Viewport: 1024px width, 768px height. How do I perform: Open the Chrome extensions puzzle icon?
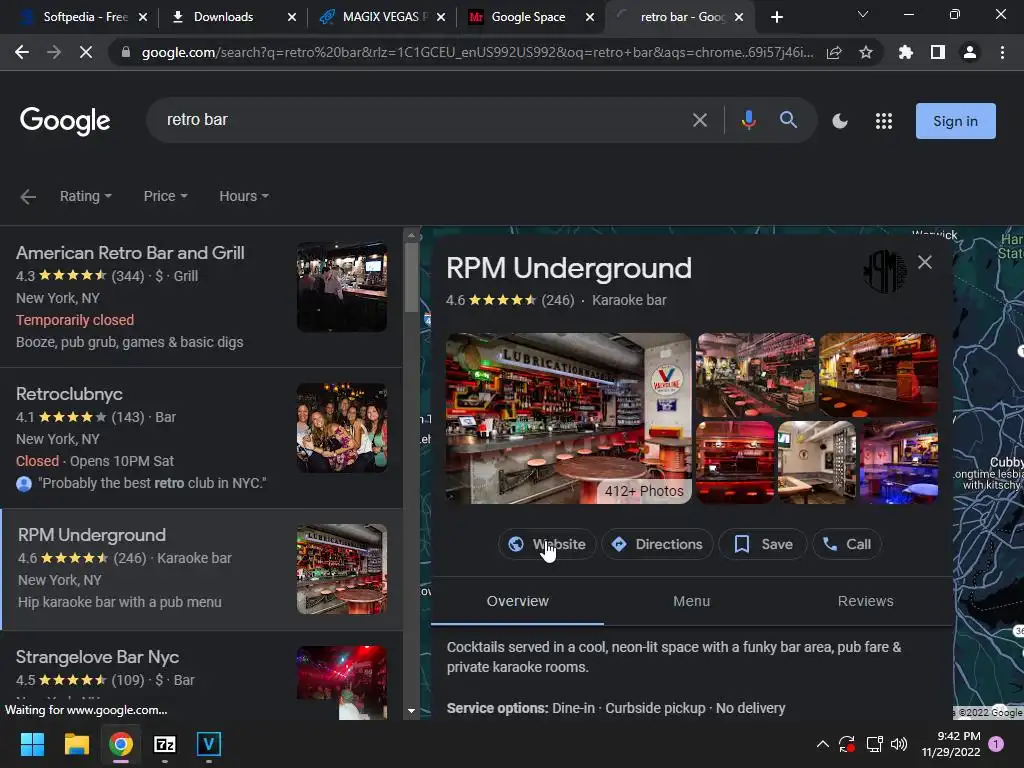906,52
